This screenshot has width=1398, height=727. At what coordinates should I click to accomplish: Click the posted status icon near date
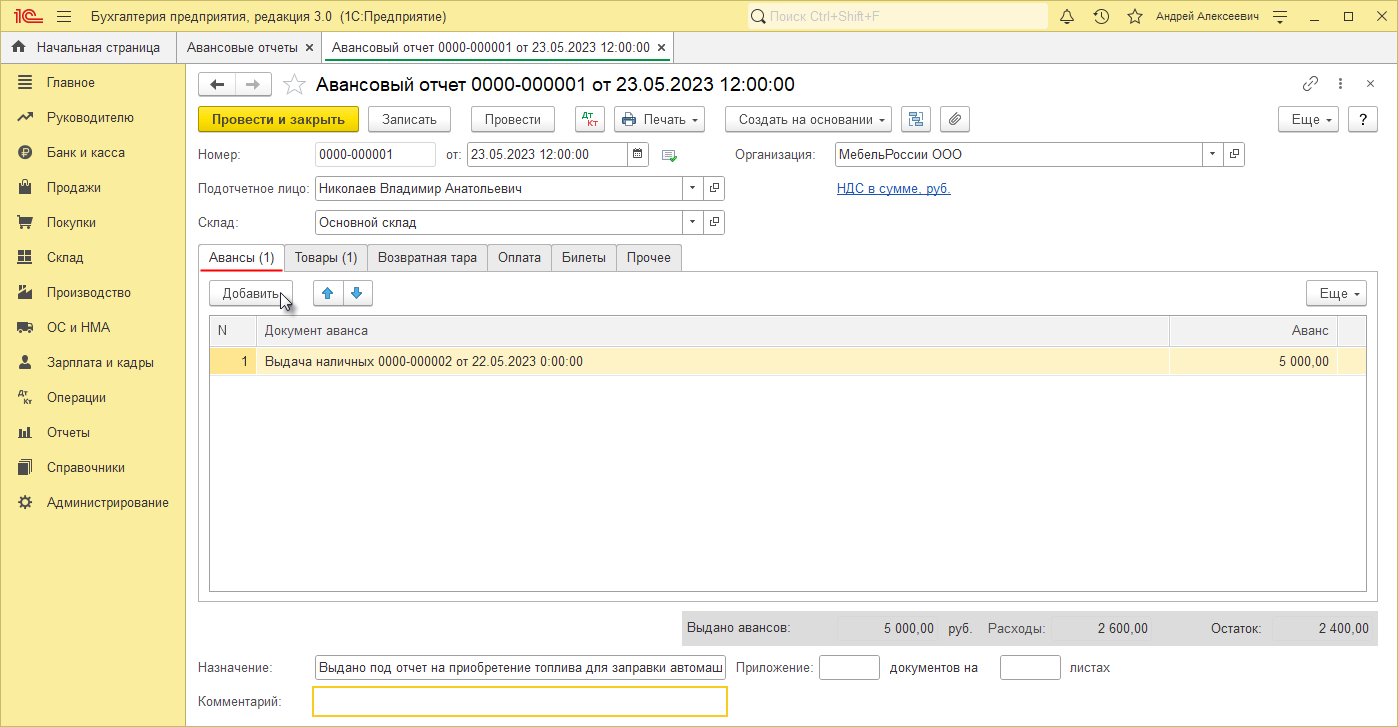(669, 155)
